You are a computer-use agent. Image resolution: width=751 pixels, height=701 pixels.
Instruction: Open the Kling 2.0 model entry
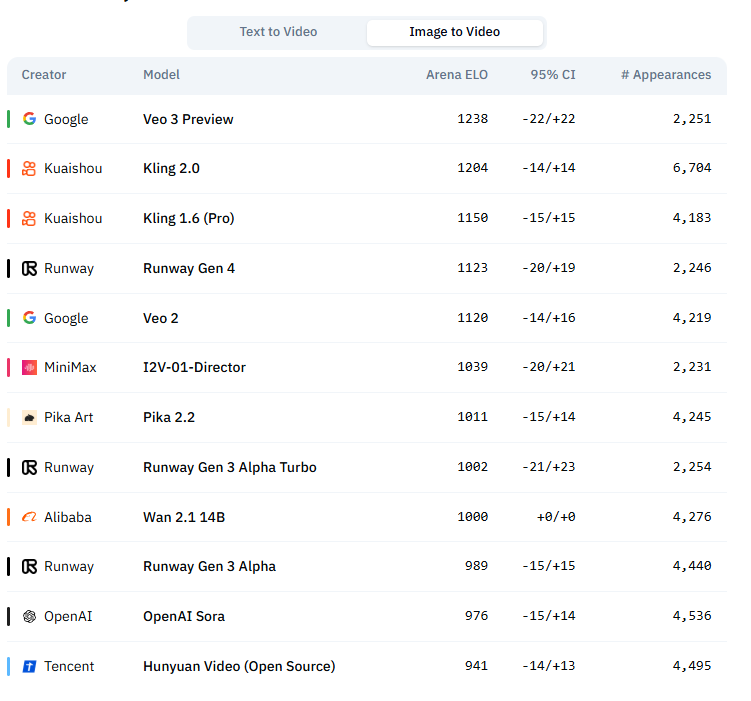[171, 169]
